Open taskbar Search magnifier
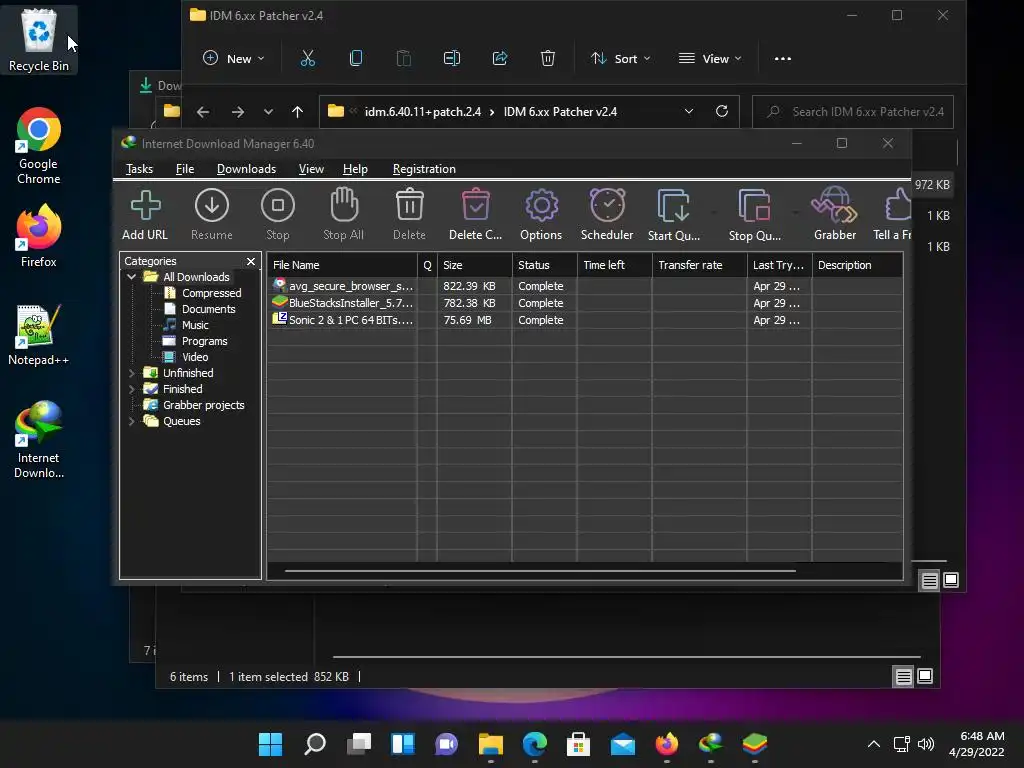The image size is (1024, 768). pos(315,744)
